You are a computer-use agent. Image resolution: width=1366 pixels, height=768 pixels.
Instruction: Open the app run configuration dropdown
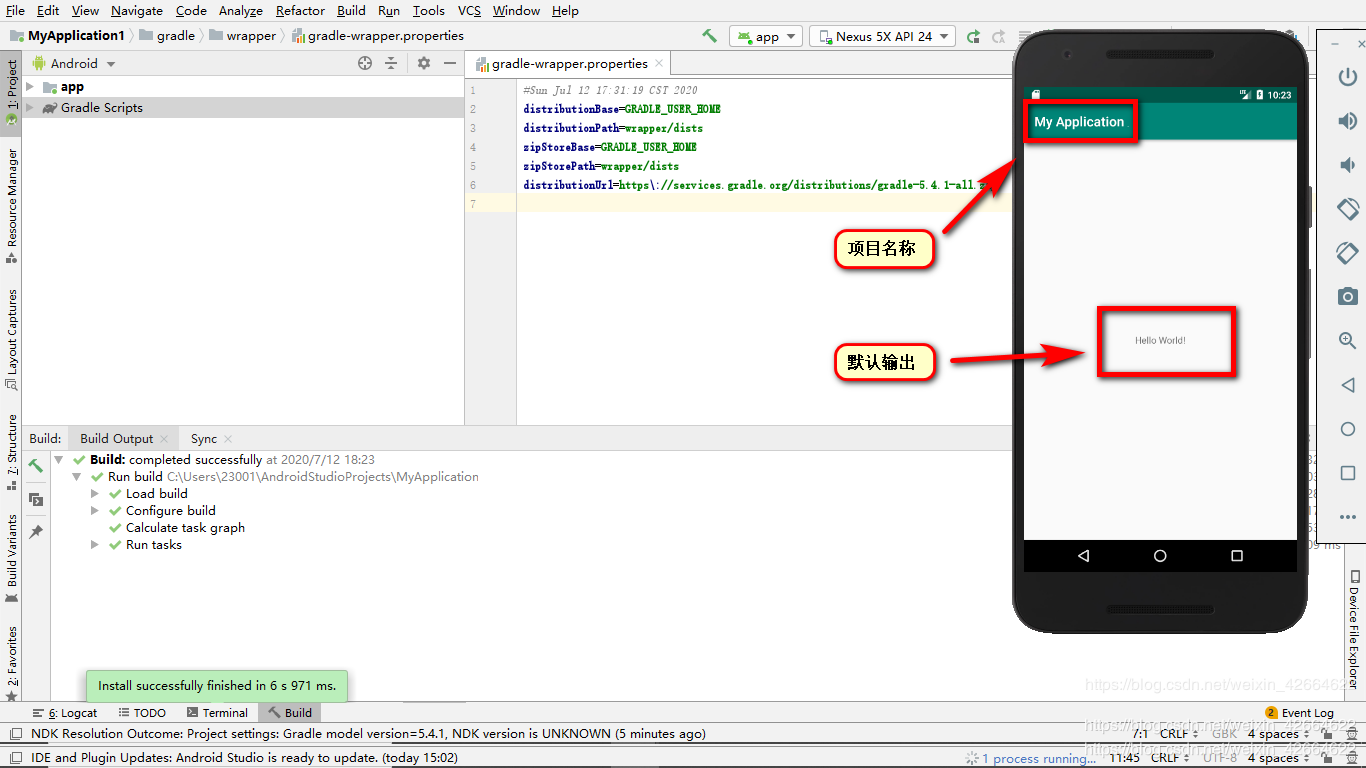coord(766,36)
